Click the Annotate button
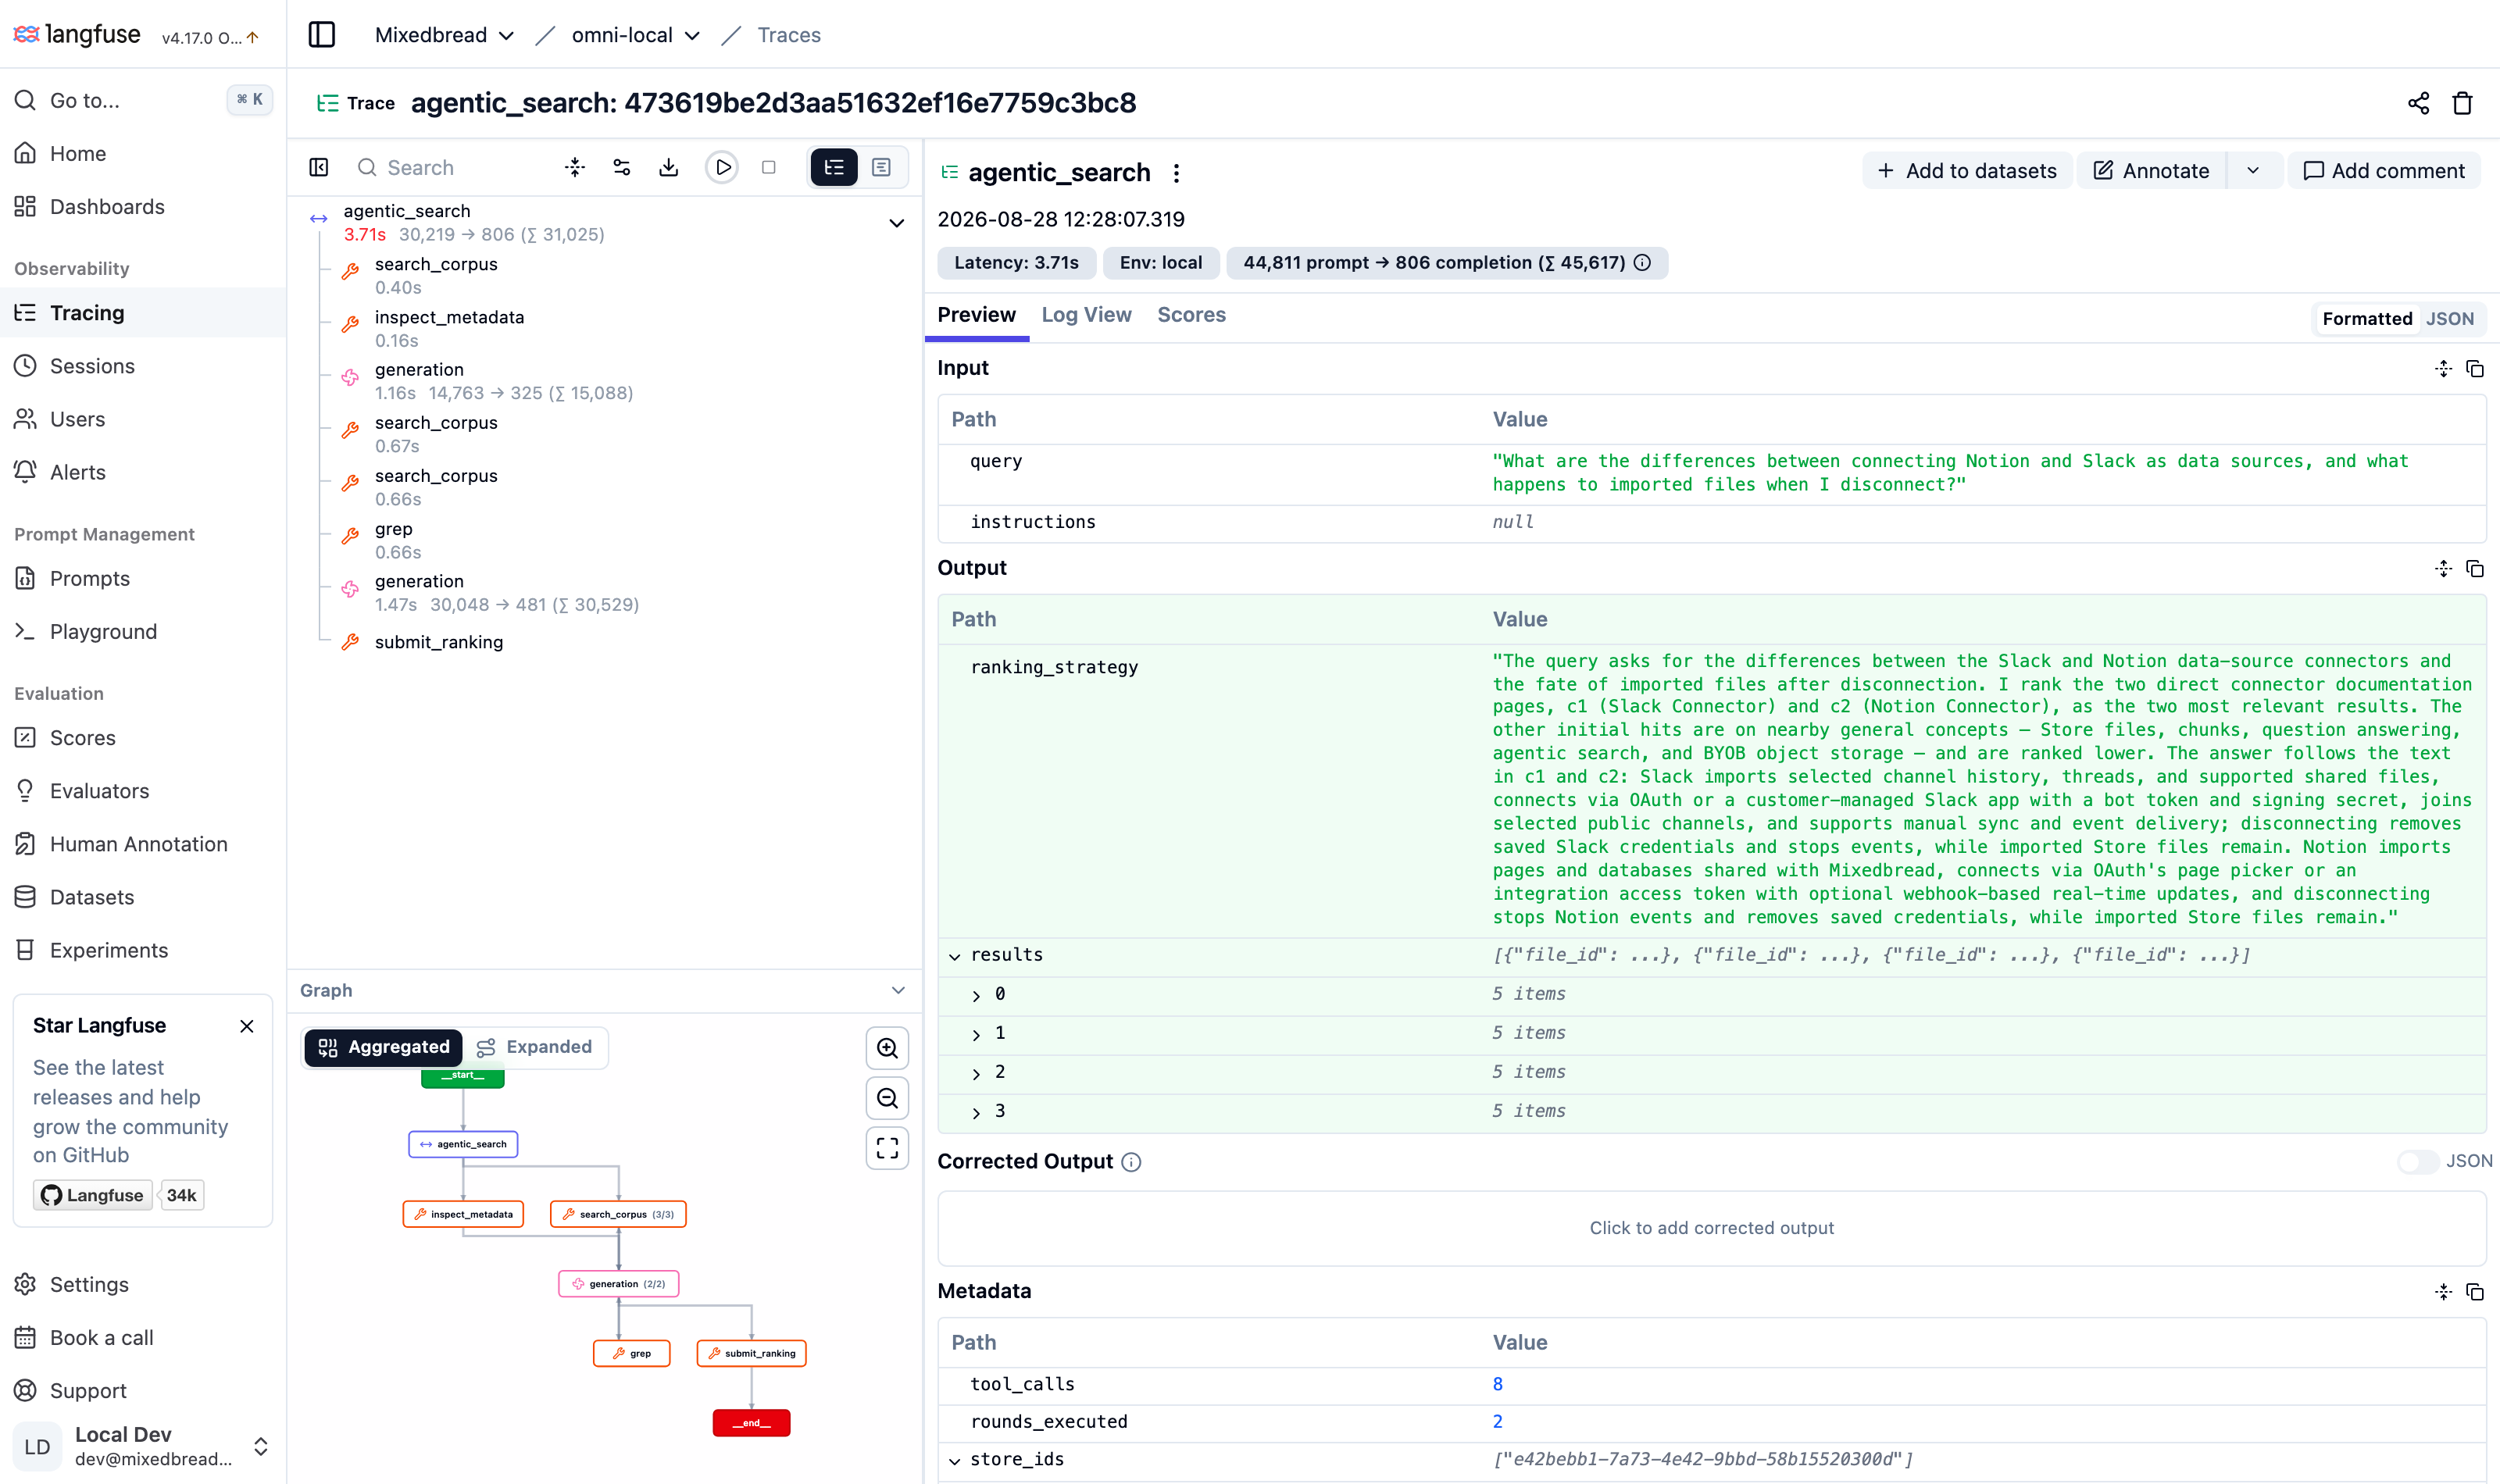Image resolution: width=2500 pixels, height=1484 pixels. tap(2151, 171)
